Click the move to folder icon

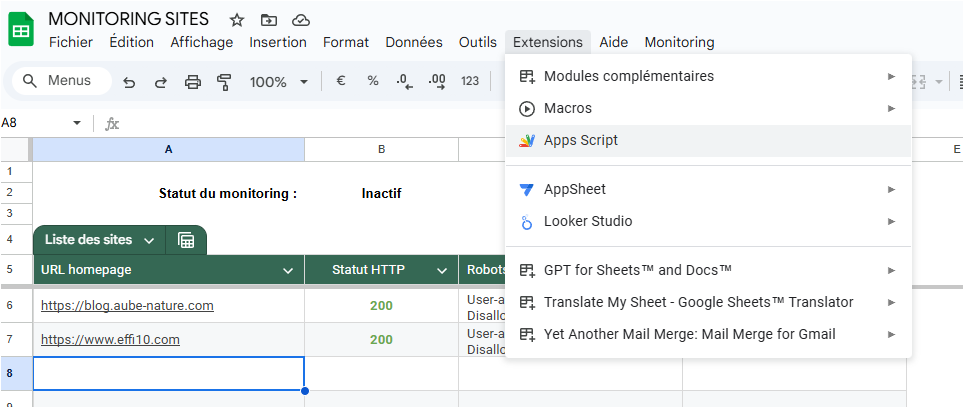(268, 20)
